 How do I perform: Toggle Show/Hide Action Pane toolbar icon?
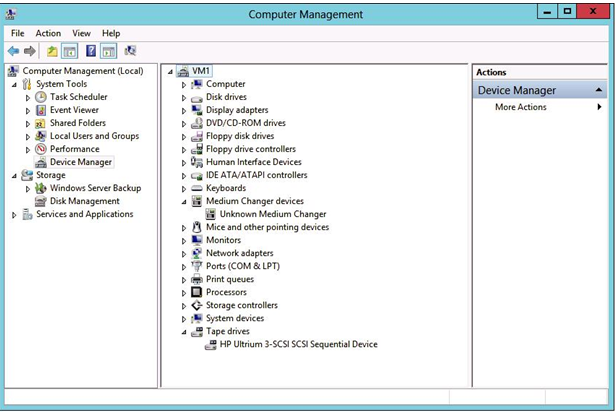tap(109, 51)
